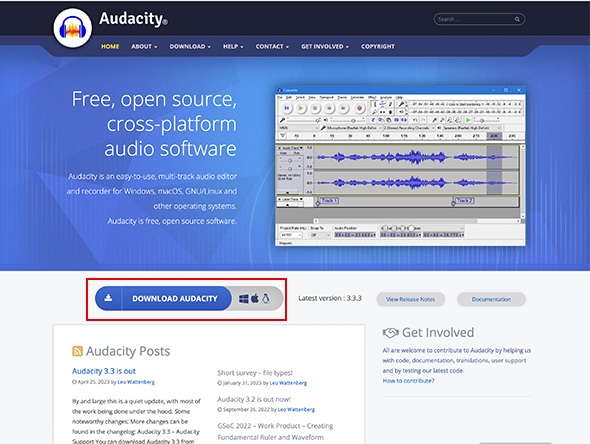Click Leo Wattenberg on the September 26, 2022 post

(x=297, y=409)
